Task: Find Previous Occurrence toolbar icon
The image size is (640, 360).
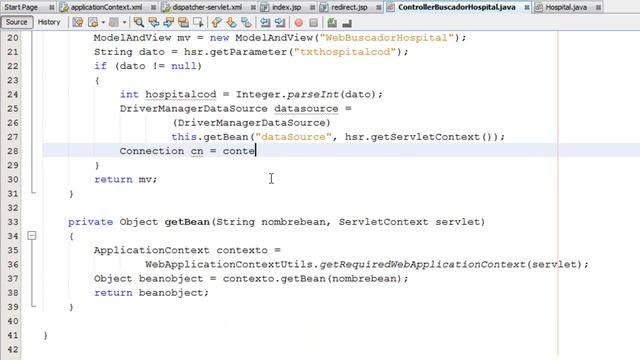Action: (x=154, y=22)
